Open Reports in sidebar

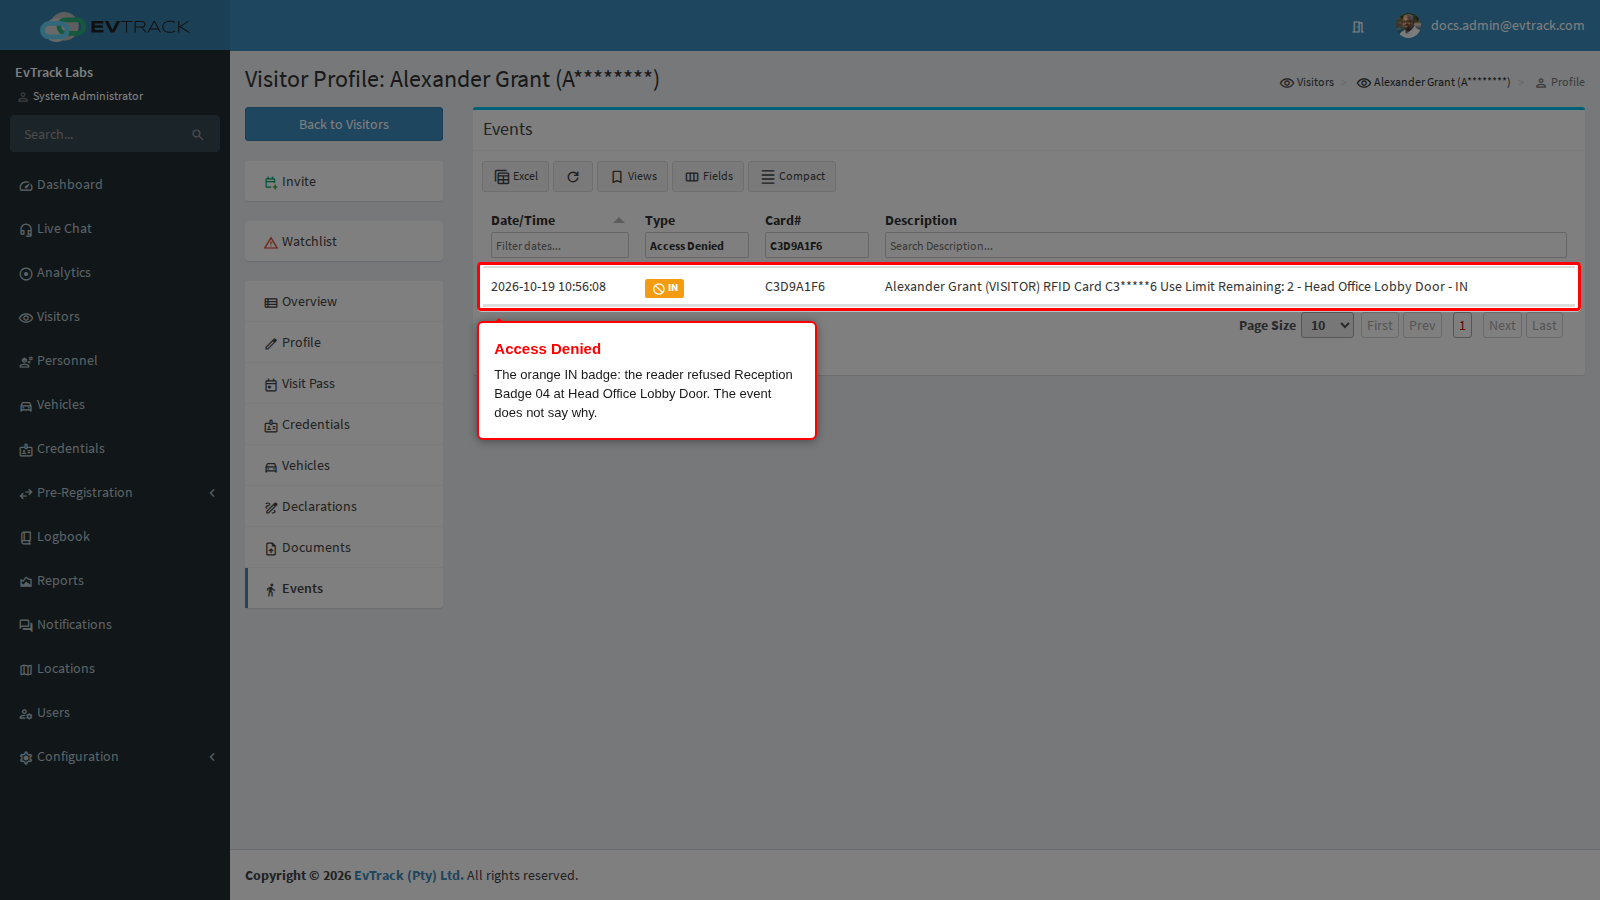pos(115,581)
